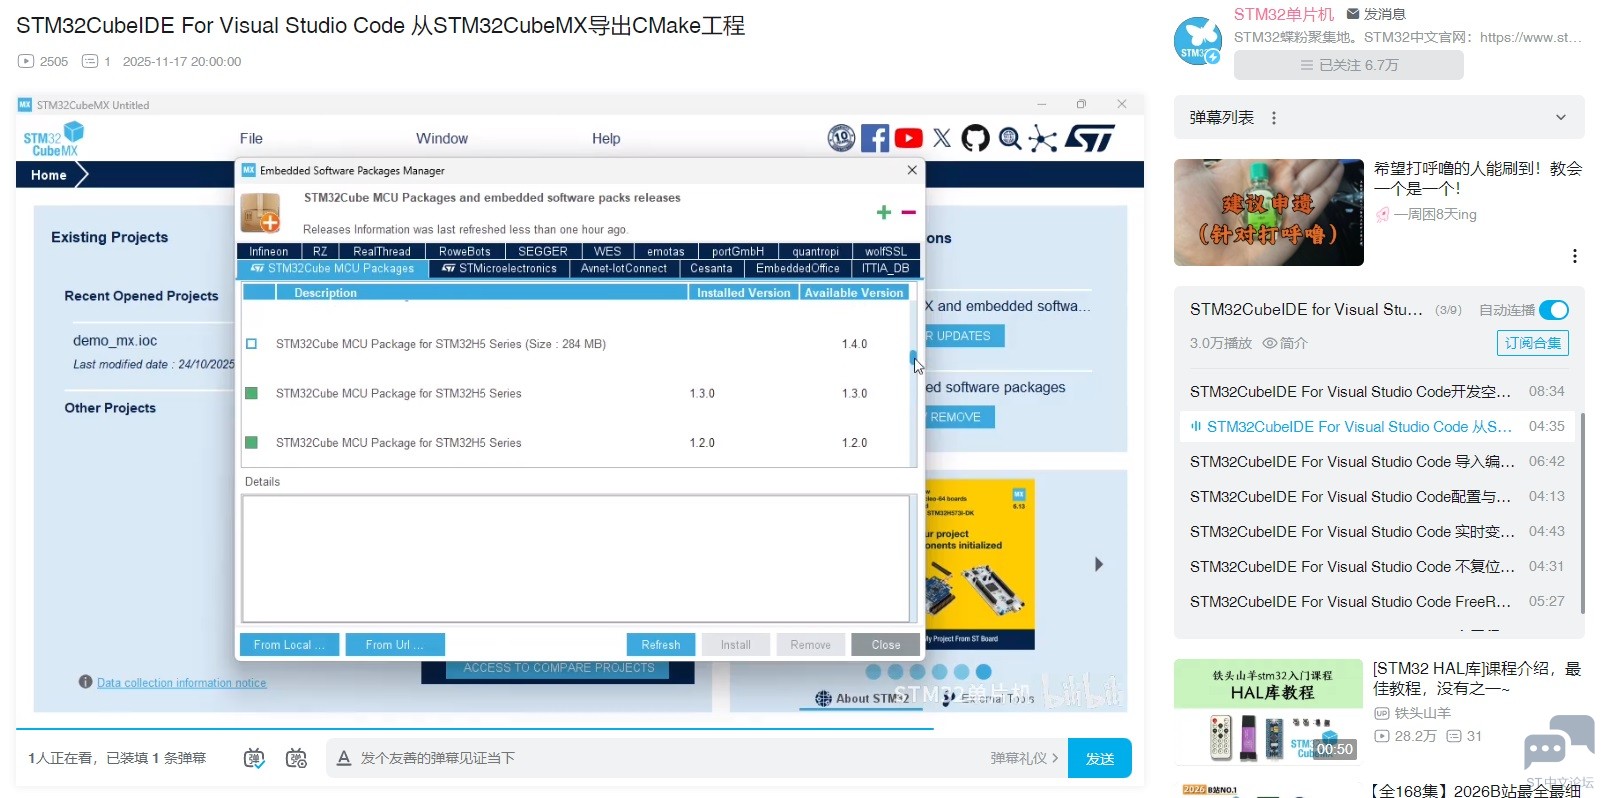1603x798 pixels.
Task: Switch to the Infineon tab
Action: pos(269,252)
